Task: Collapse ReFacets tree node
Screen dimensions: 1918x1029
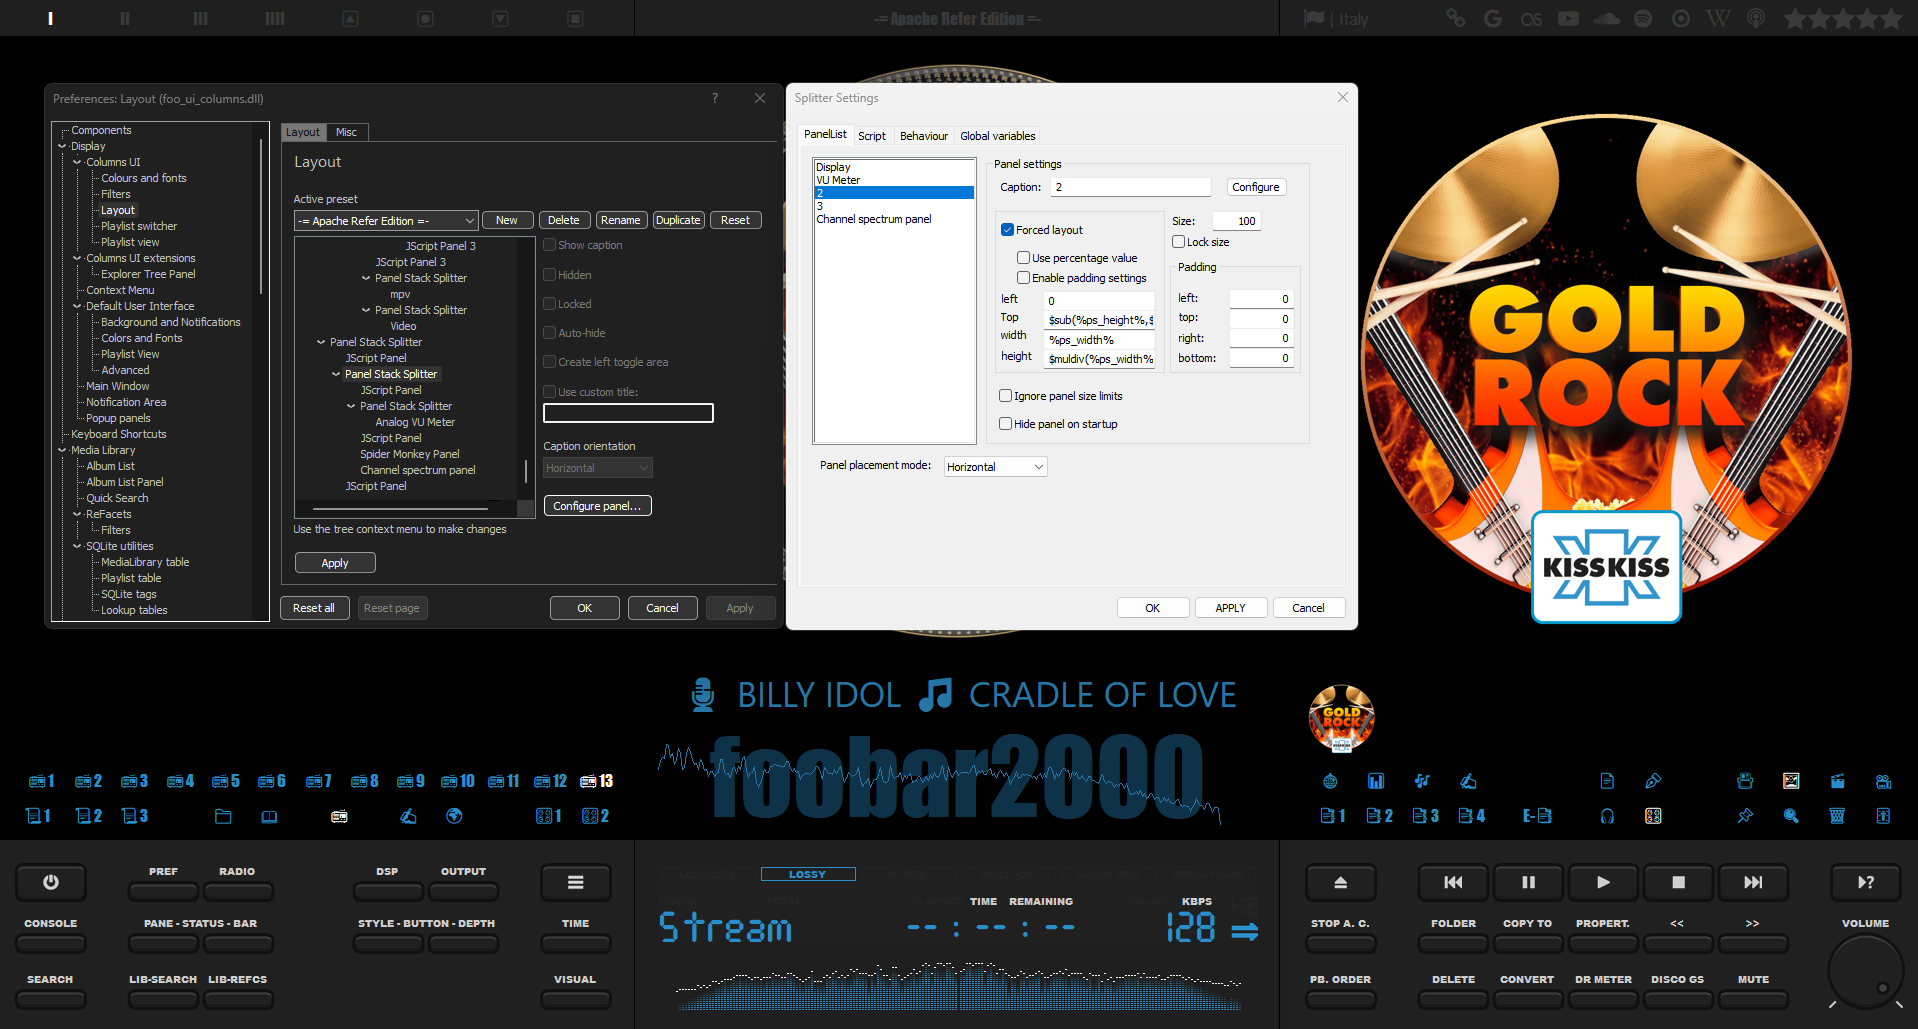Action: (77, 514)
